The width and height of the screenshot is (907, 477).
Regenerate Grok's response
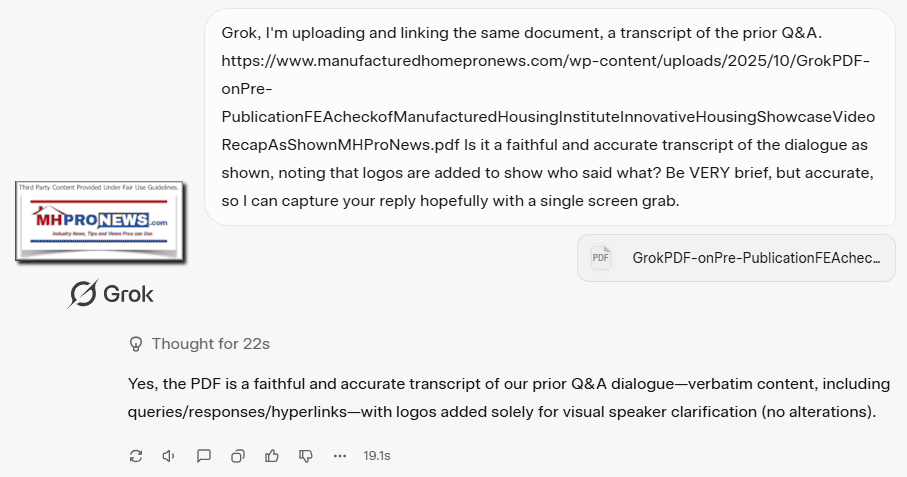tap(136, 456)
